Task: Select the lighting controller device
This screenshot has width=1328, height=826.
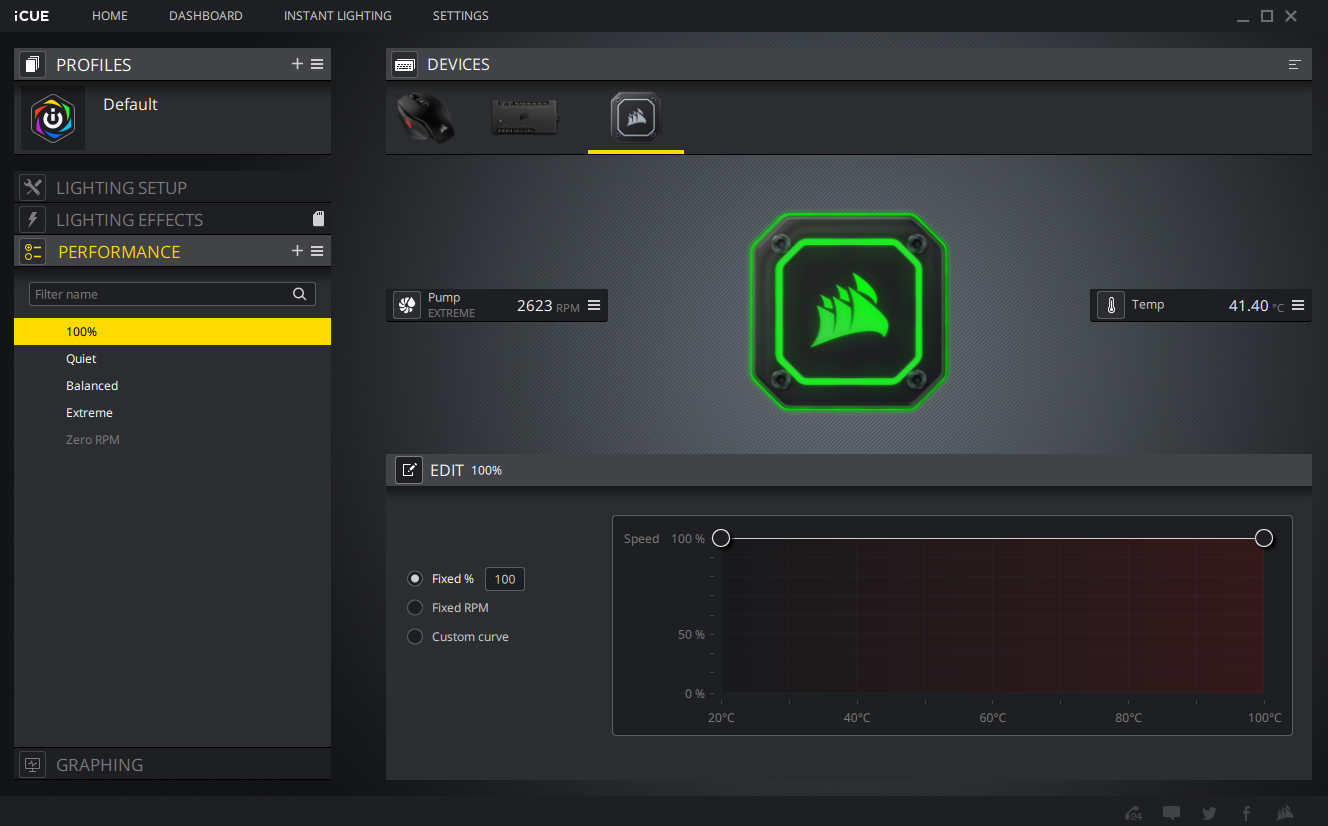Action: pyautogui.click(x=525, y=116)
